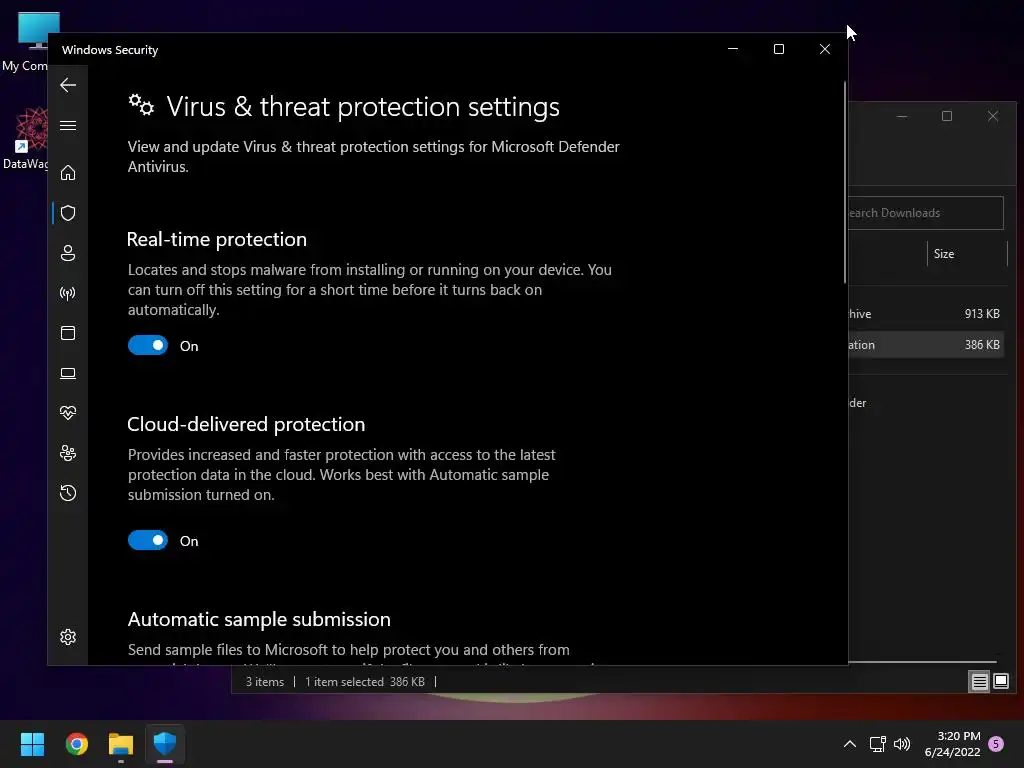
Task: Maximize the Windows Security window
Action: (x=778, y=49)
